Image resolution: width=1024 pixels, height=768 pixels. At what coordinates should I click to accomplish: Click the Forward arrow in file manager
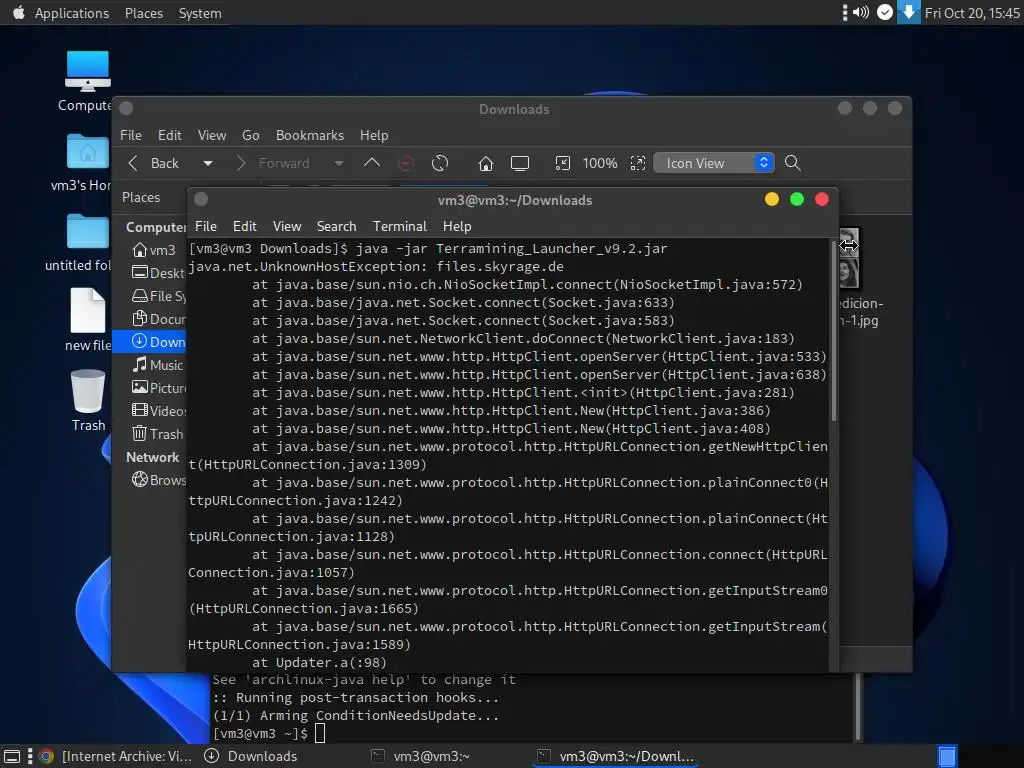pos(272,163)
